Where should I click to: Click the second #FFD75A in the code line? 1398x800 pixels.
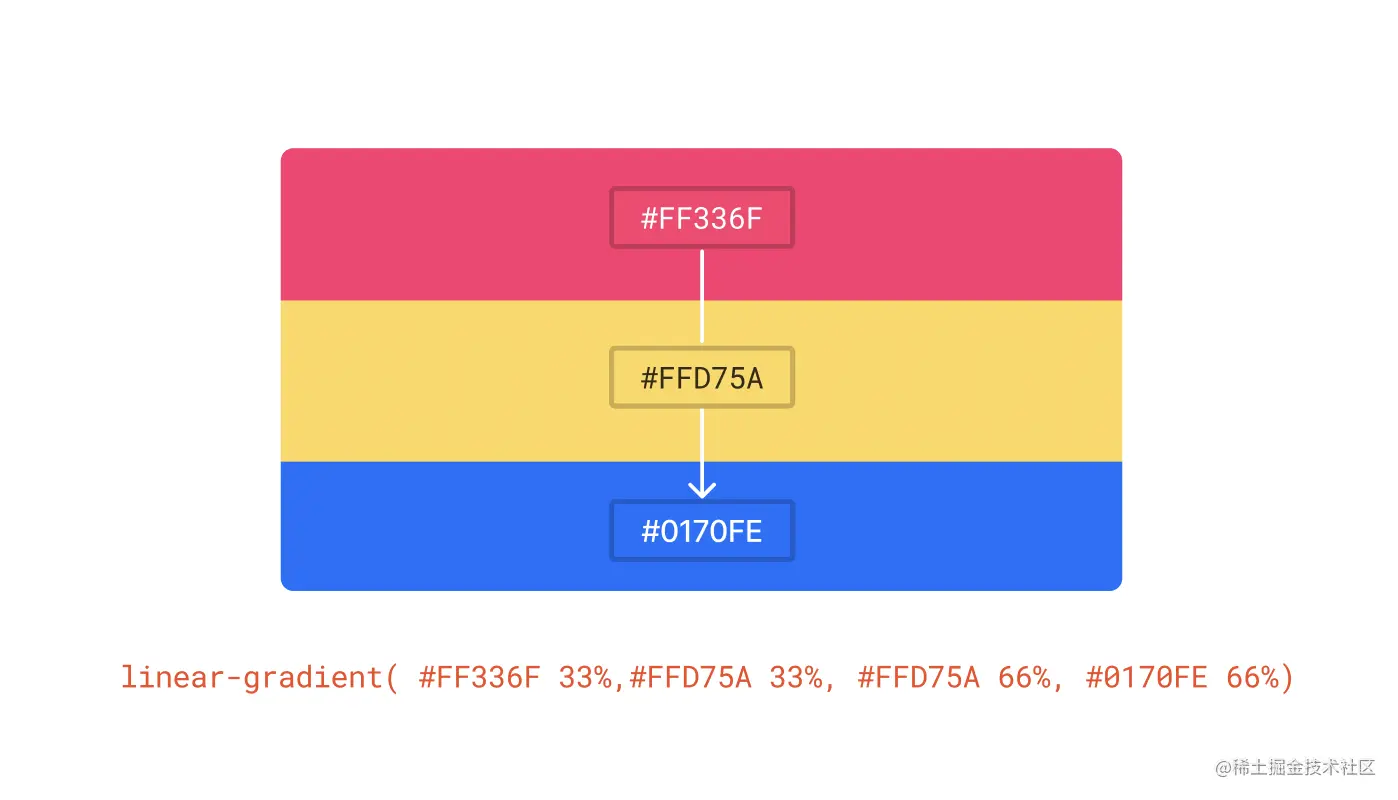(919, 678)
